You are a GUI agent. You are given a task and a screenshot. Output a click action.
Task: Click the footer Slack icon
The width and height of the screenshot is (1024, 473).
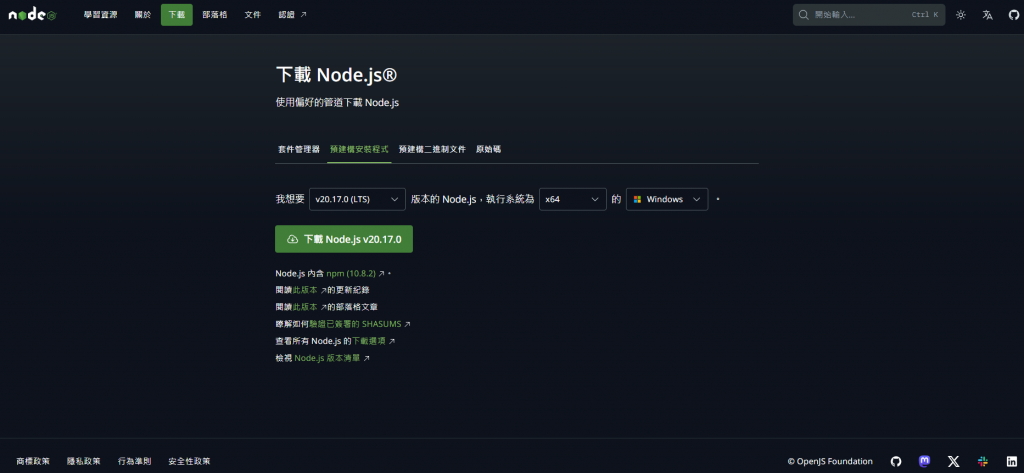pyautogui.click(x=983, y=461)
